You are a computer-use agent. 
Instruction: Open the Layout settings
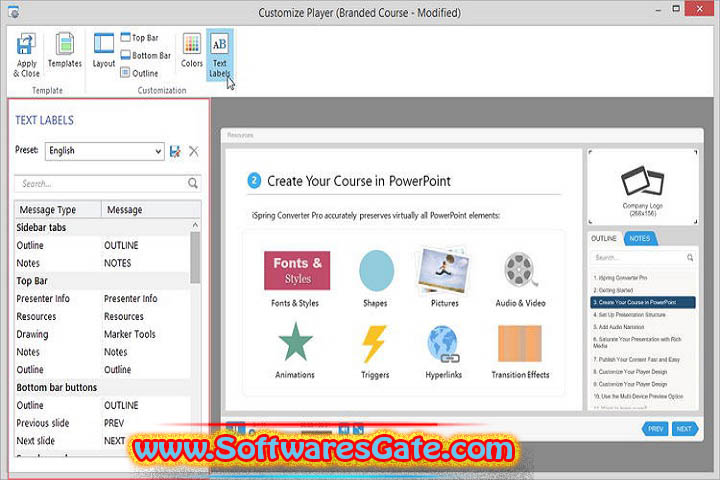click(104, 51)
